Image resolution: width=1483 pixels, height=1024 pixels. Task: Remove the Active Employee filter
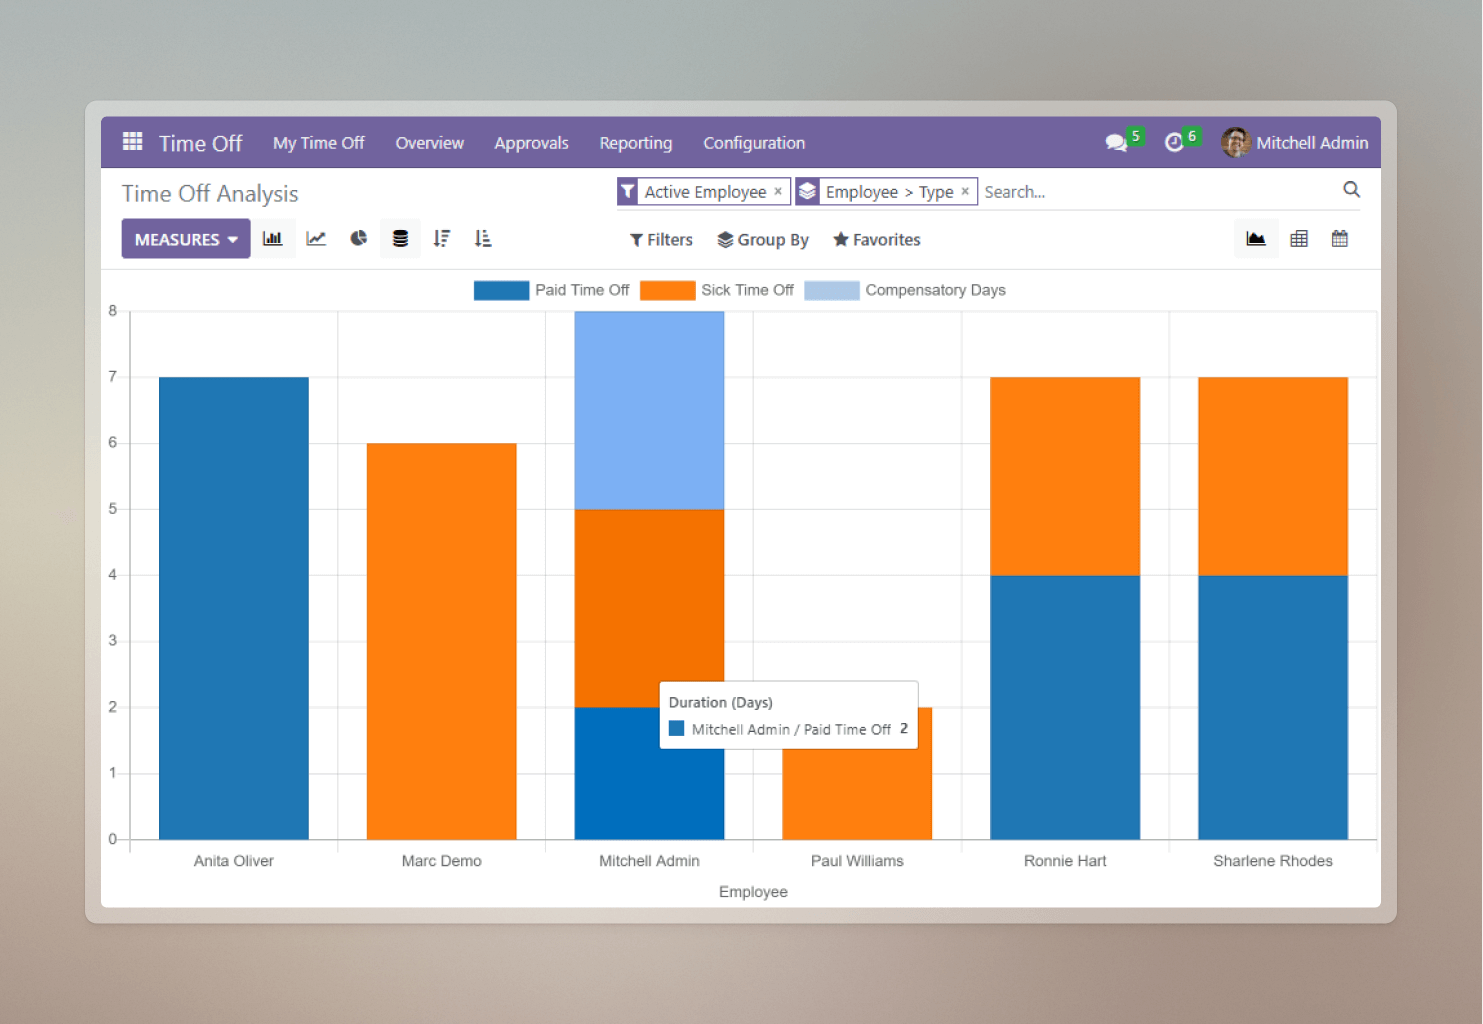pyautogui.click(x=778, y=191)
